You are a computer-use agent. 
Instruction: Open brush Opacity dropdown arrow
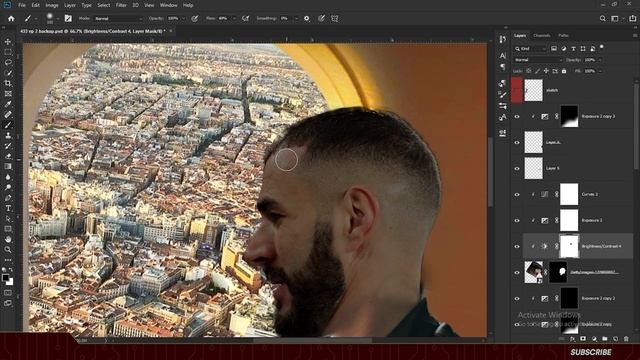coord(183,18)
